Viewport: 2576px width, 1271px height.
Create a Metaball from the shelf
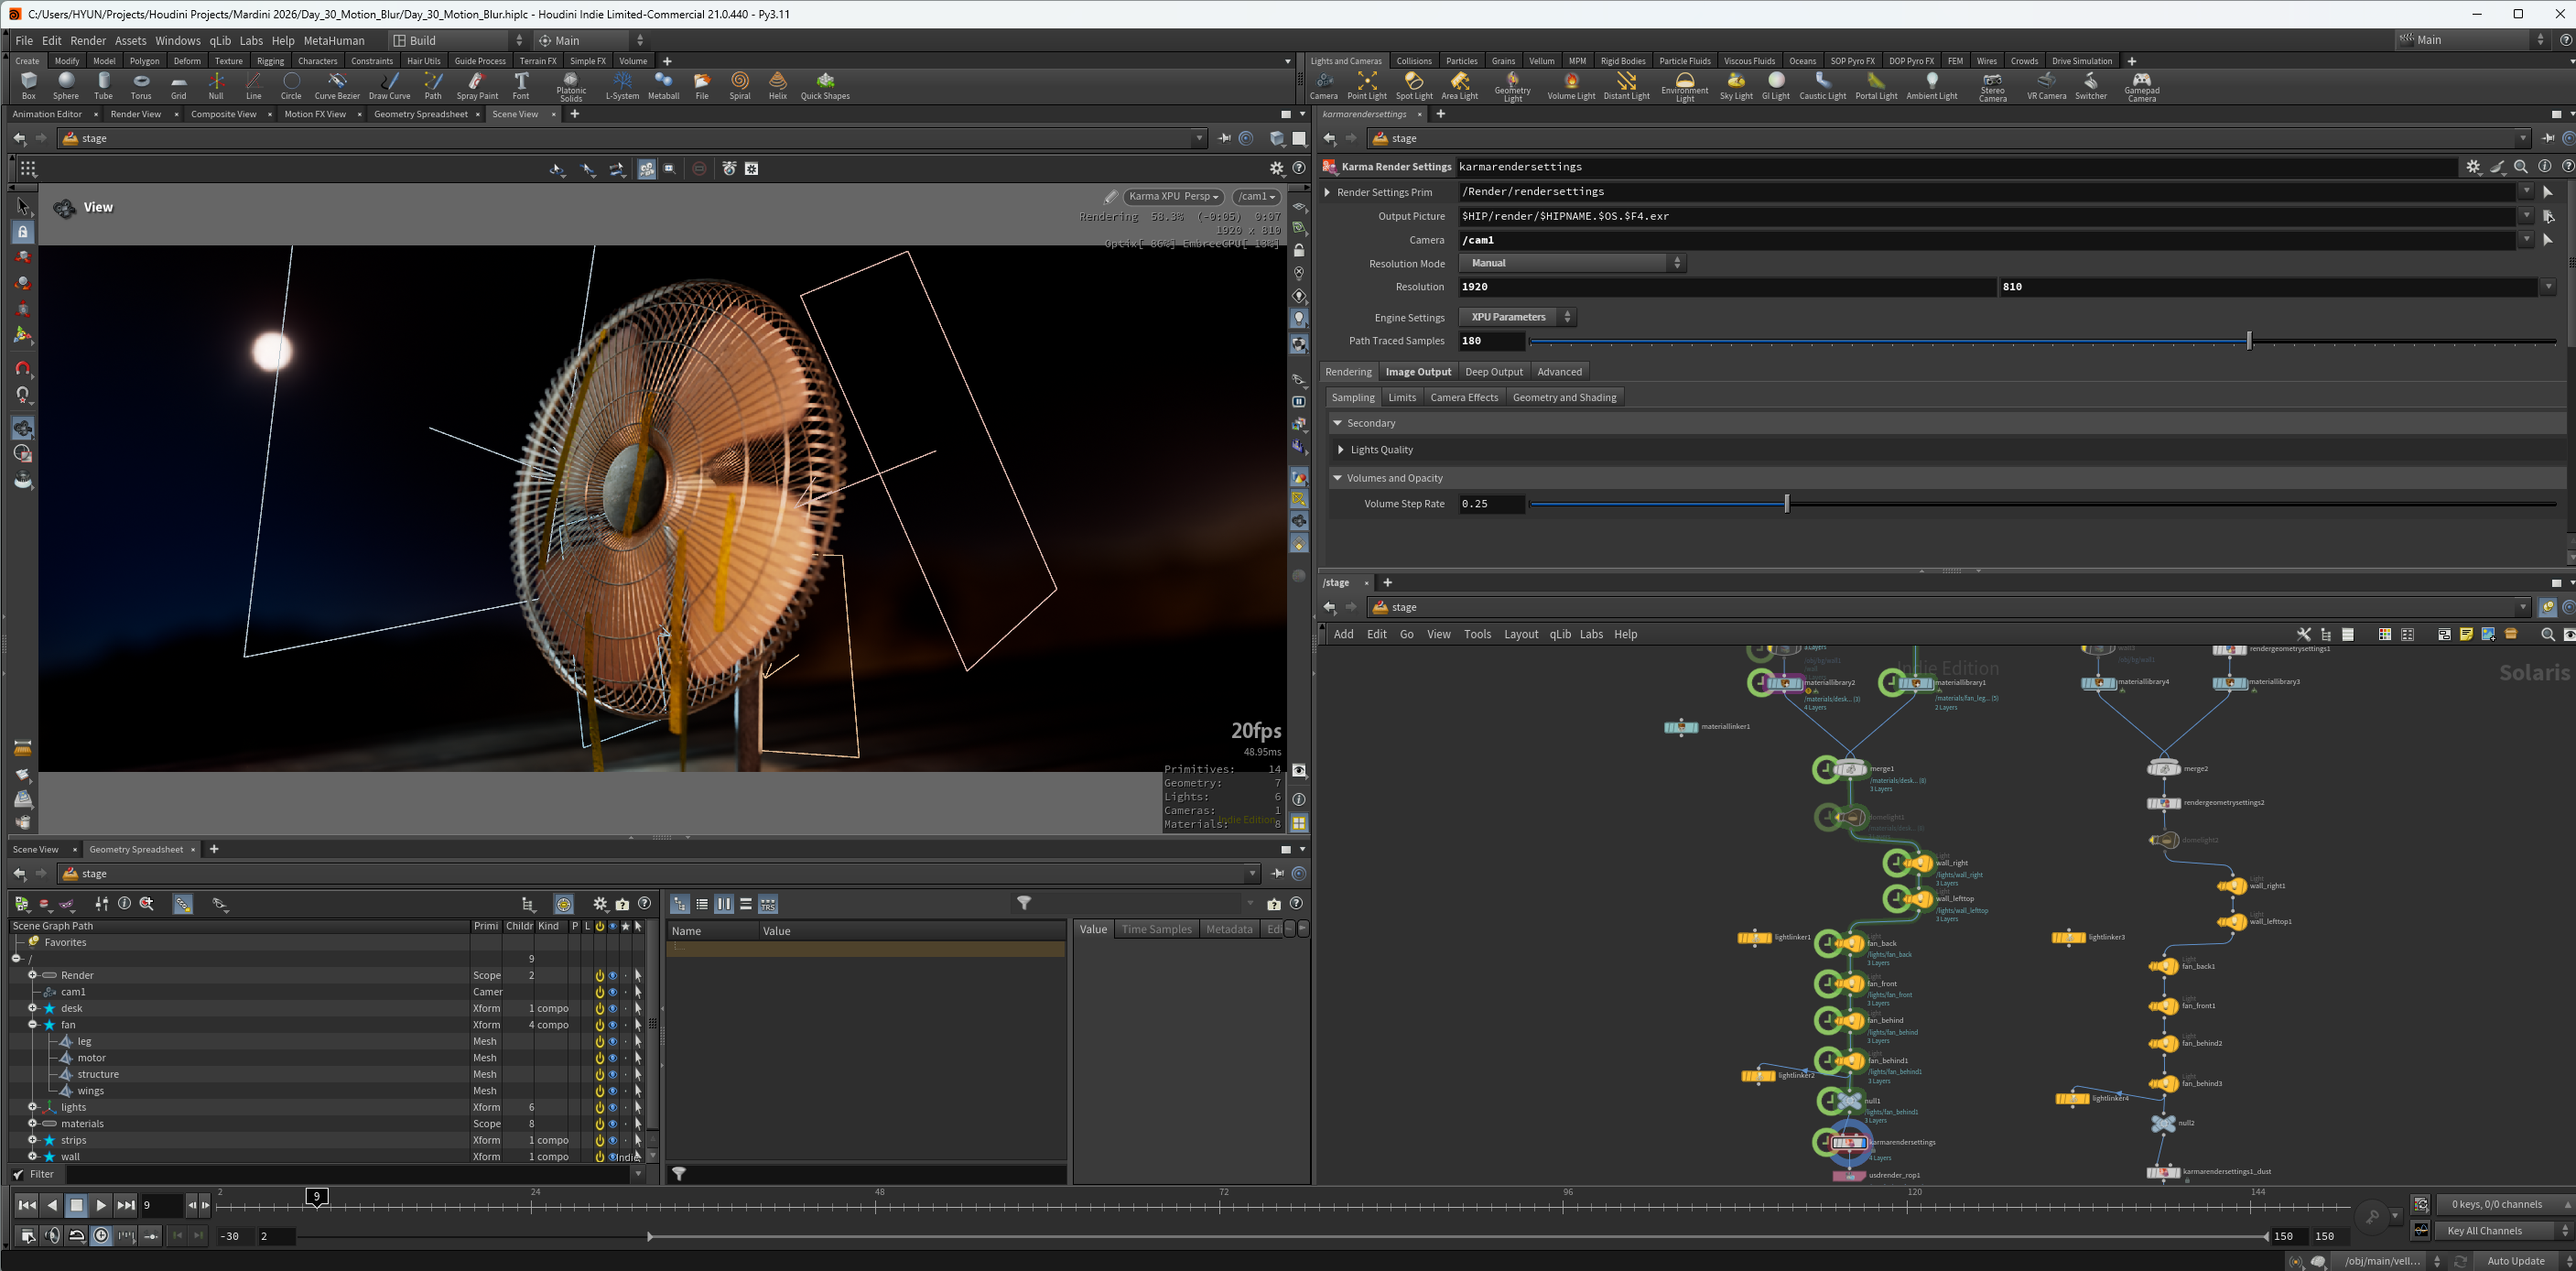pos(663,85)
